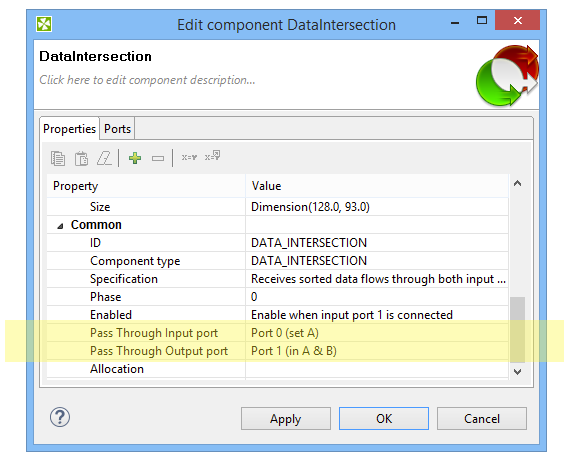Click the Cancel button
Viewport: 571px width, 458px height.
pos(482,419)
